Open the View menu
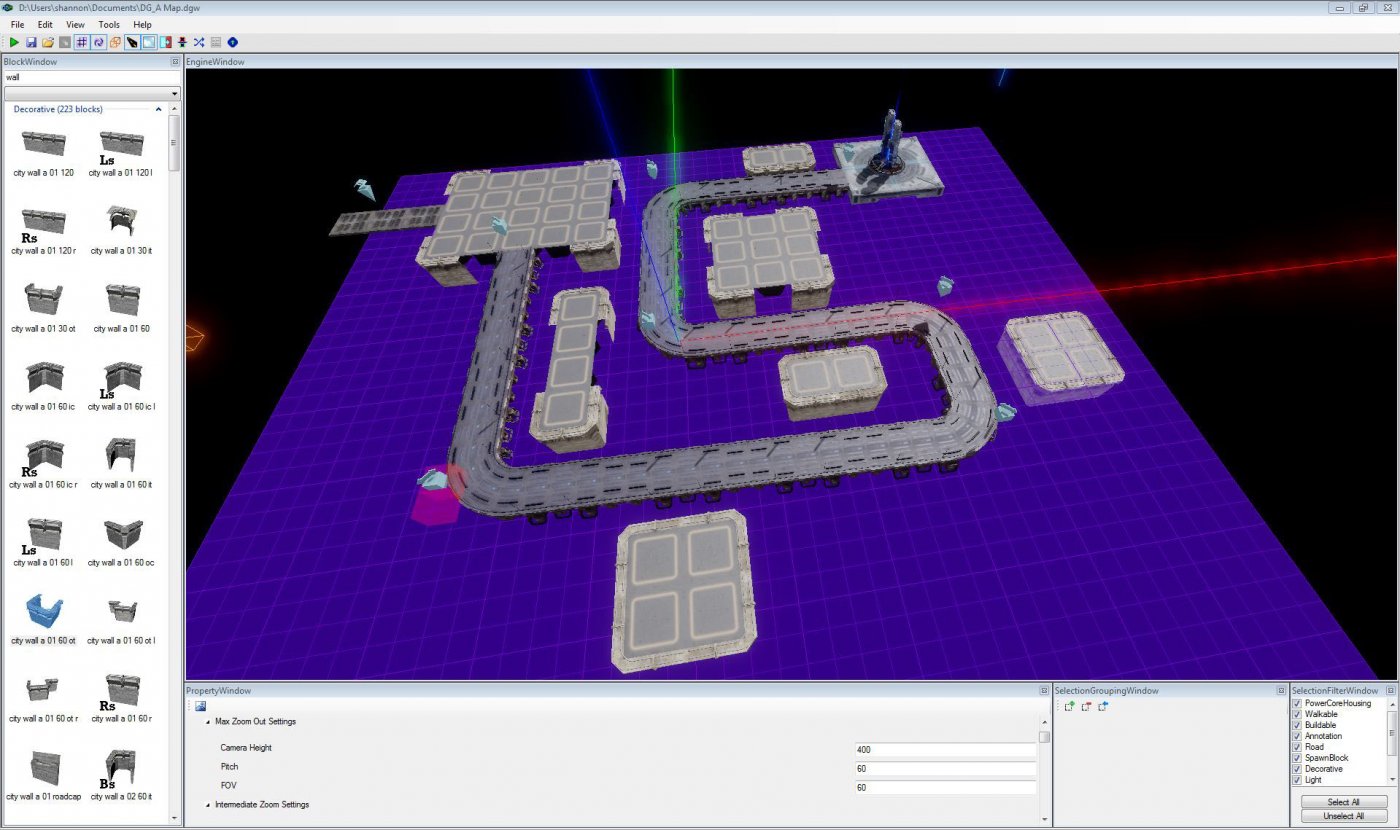The image size is (1400, 830). coord(75,24)
